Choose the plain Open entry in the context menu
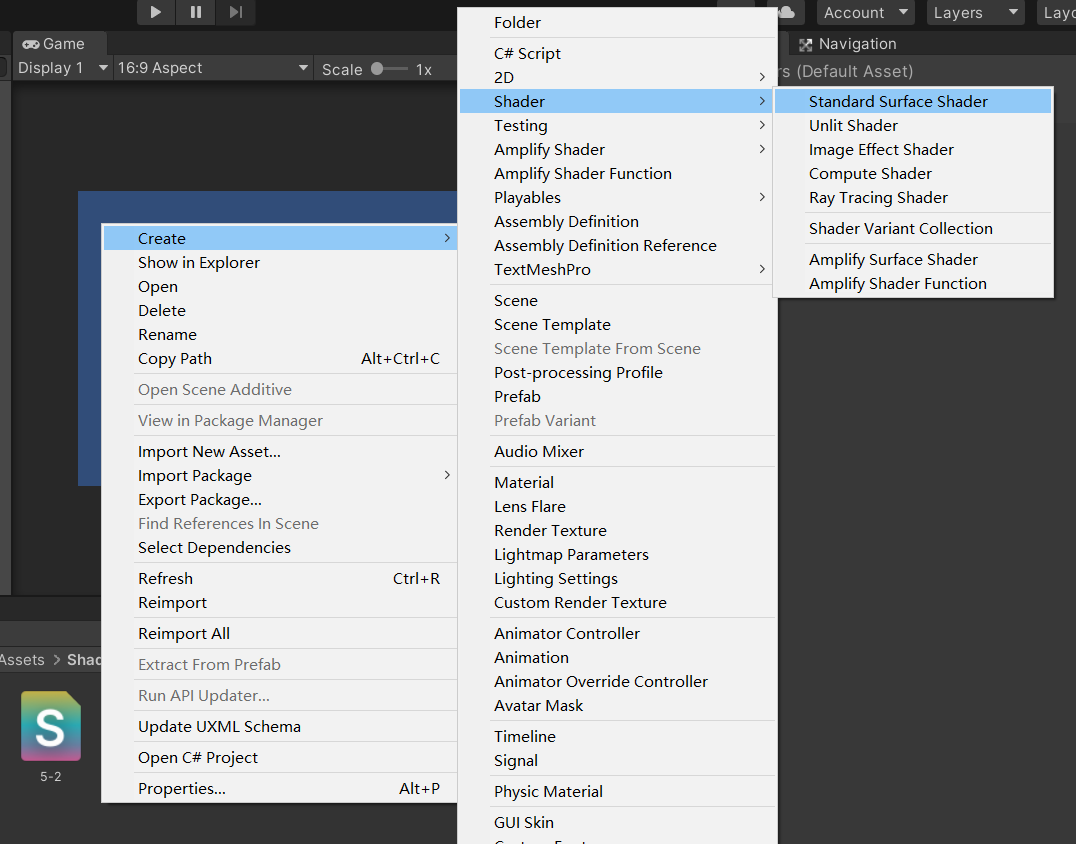 pos(280,286)
